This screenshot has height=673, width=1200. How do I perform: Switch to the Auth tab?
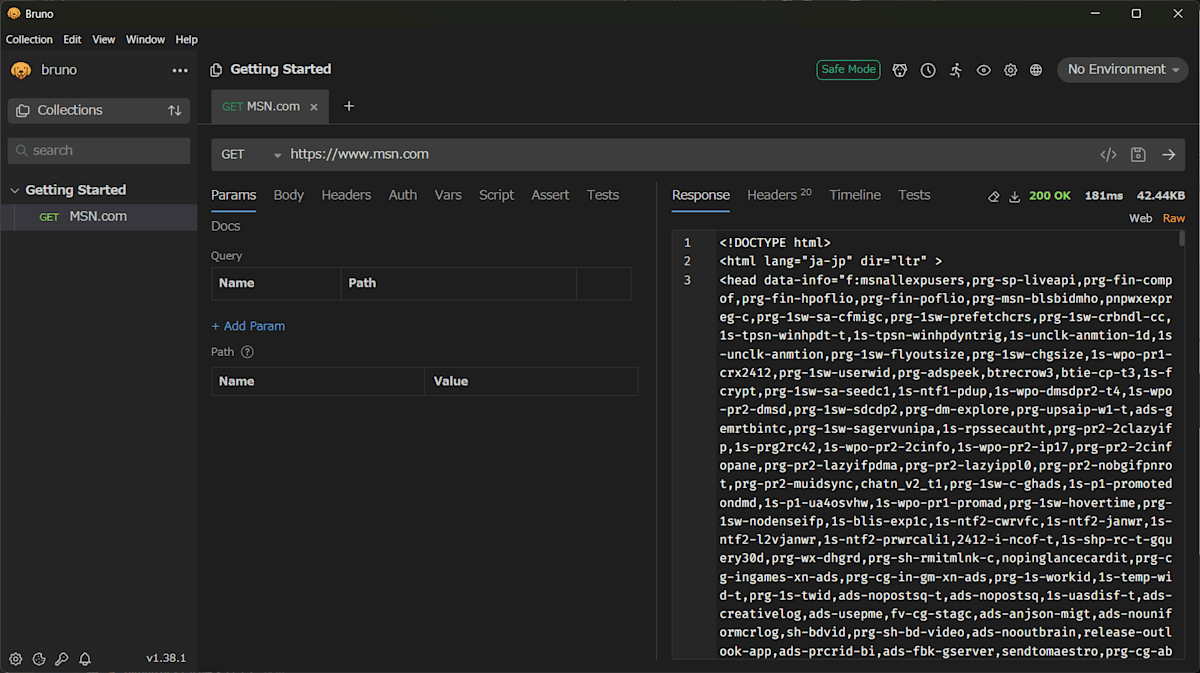point(403,195)
